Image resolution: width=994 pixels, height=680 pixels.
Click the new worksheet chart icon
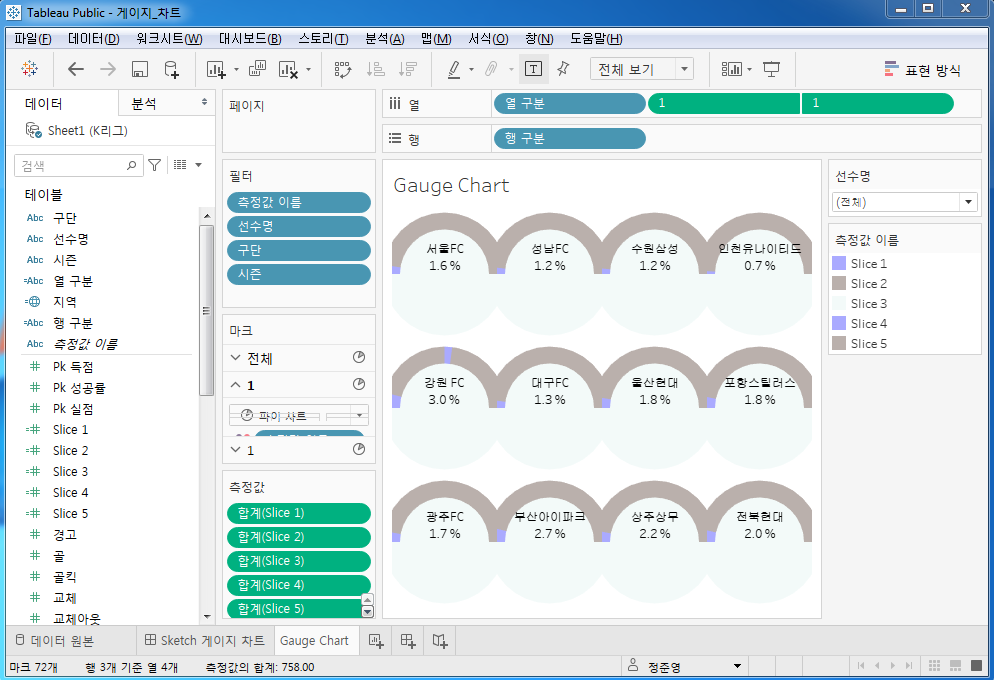pyautogui.click(x=216, y=69)
